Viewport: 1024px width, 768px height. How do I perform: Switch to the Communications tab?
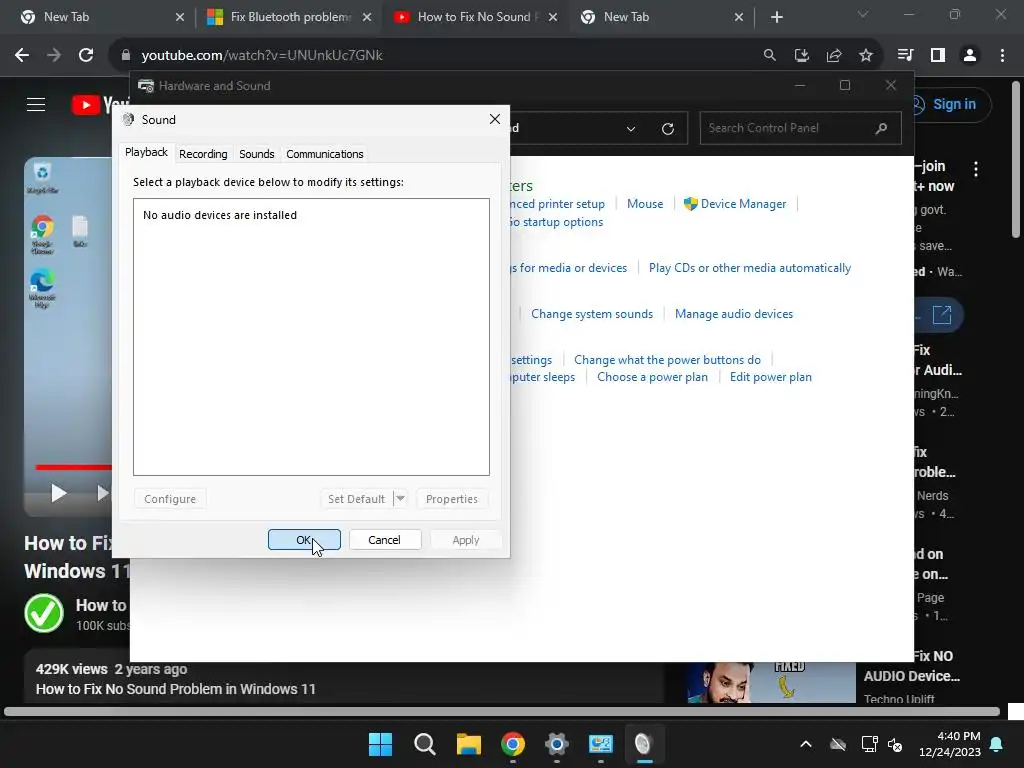(x=325, y=154)
